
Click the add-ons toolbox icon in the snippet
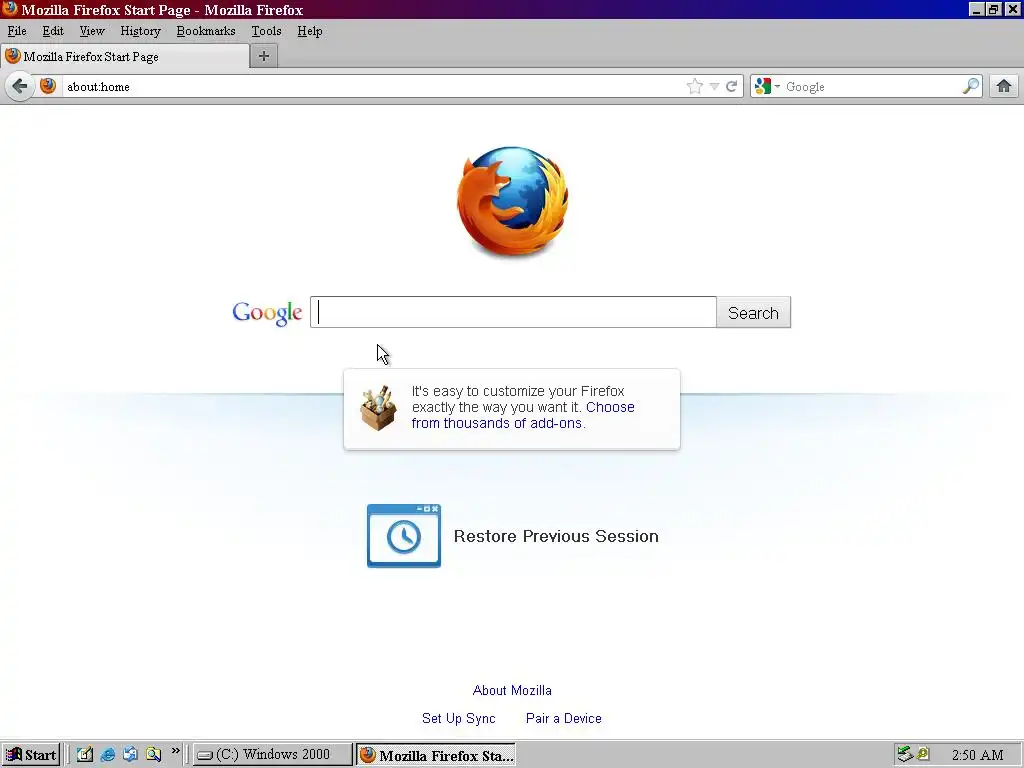pyautogui.click(x=379, y=408)
